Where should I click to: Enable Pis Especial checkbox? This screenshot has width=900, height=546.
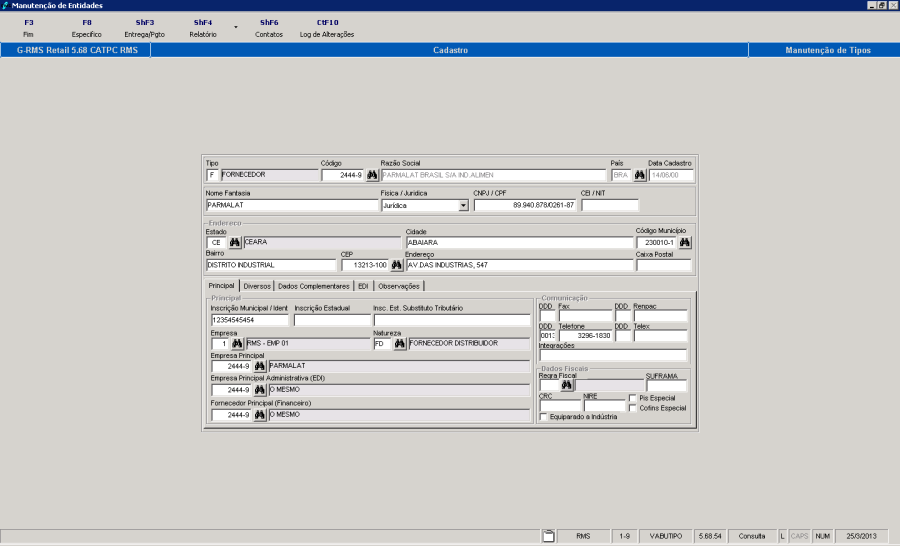click(x=633, y=398)
